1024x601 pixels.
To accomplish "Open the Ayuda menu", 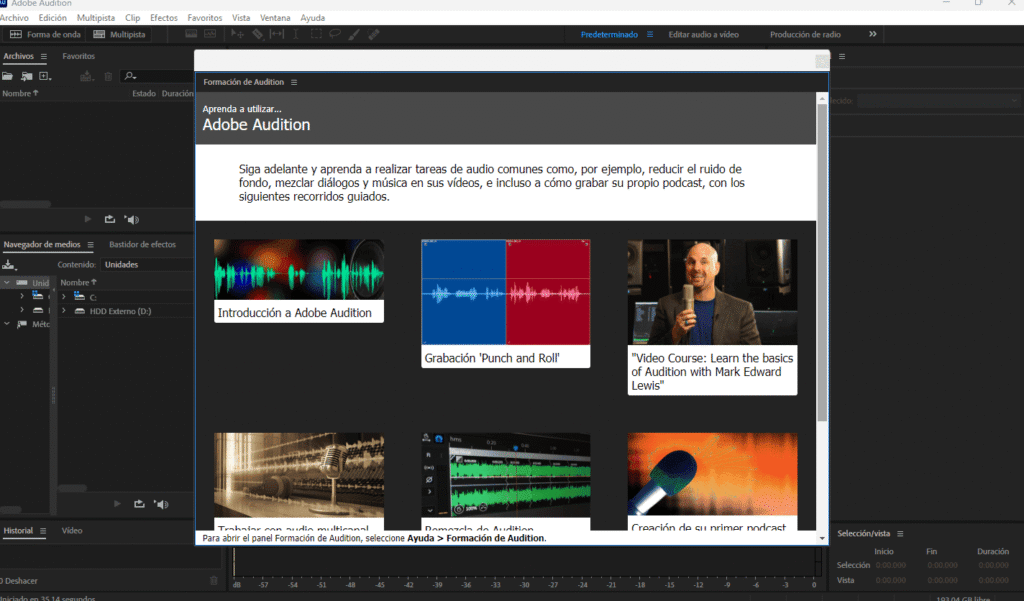I will pyautogui.click(x=312, y=18).
